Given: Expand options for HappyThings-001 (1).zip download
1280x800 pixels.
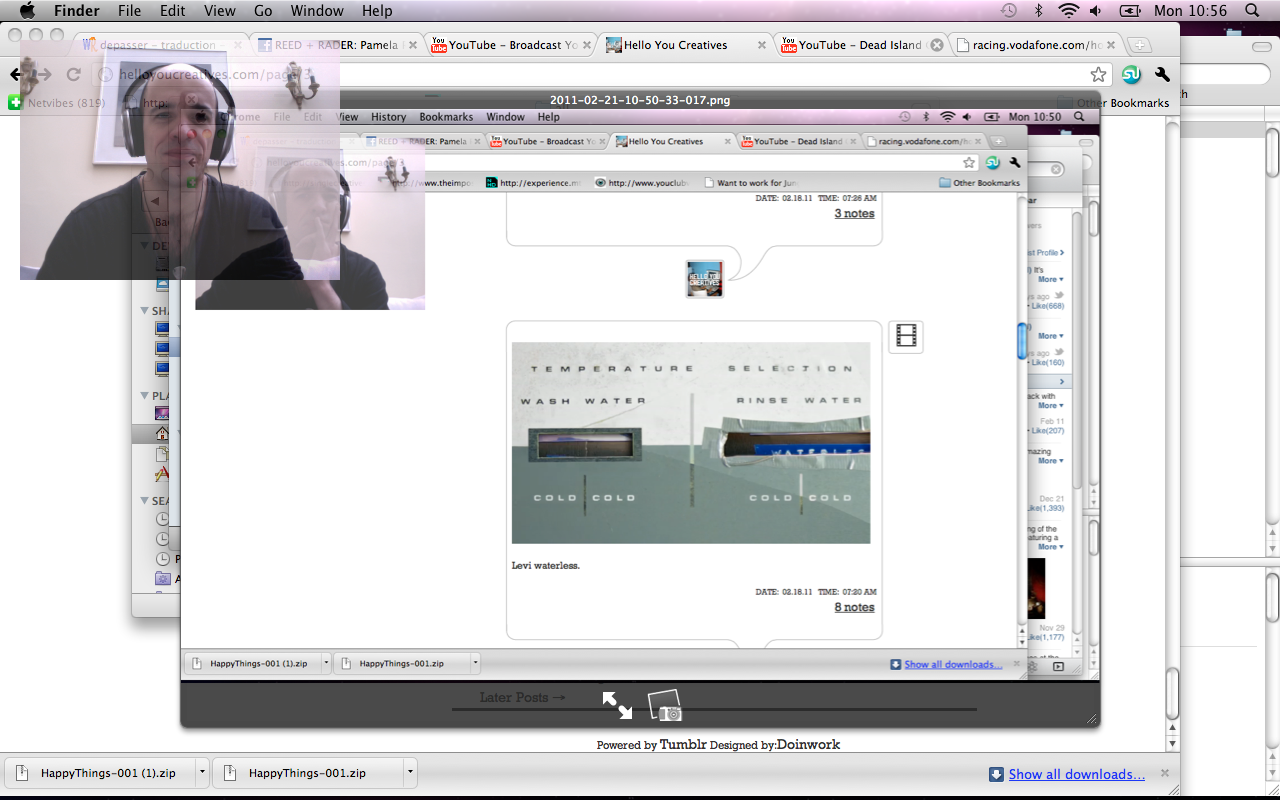Looking at the screenshot, I should coord(202,773).
